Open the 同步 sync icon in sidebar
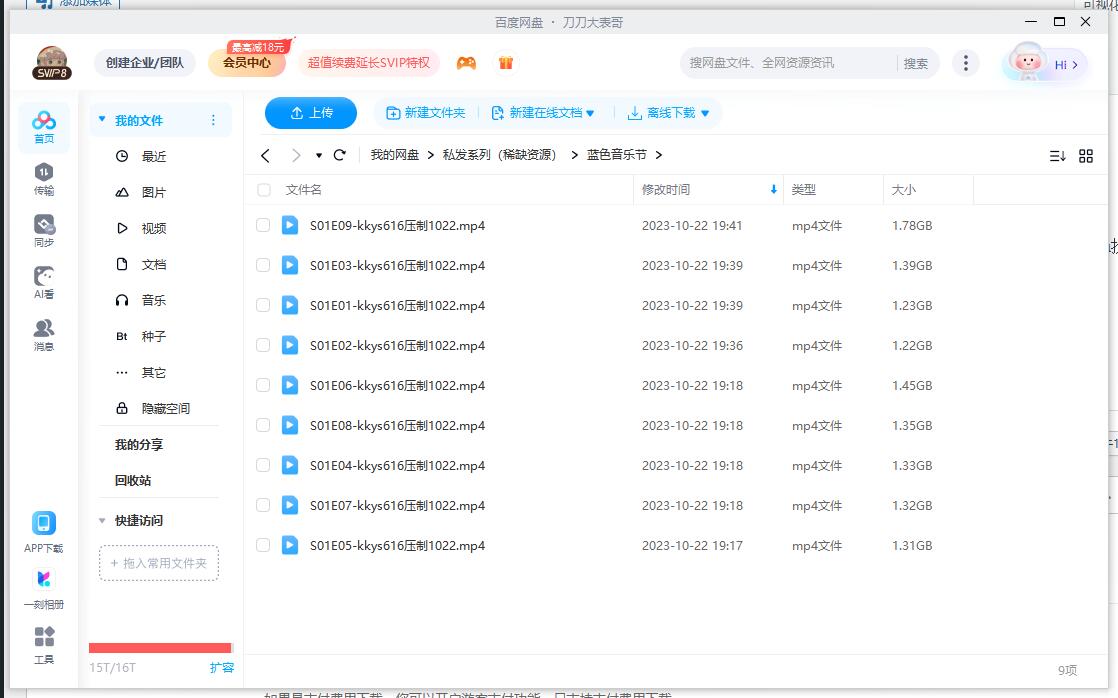 [44, 230]
